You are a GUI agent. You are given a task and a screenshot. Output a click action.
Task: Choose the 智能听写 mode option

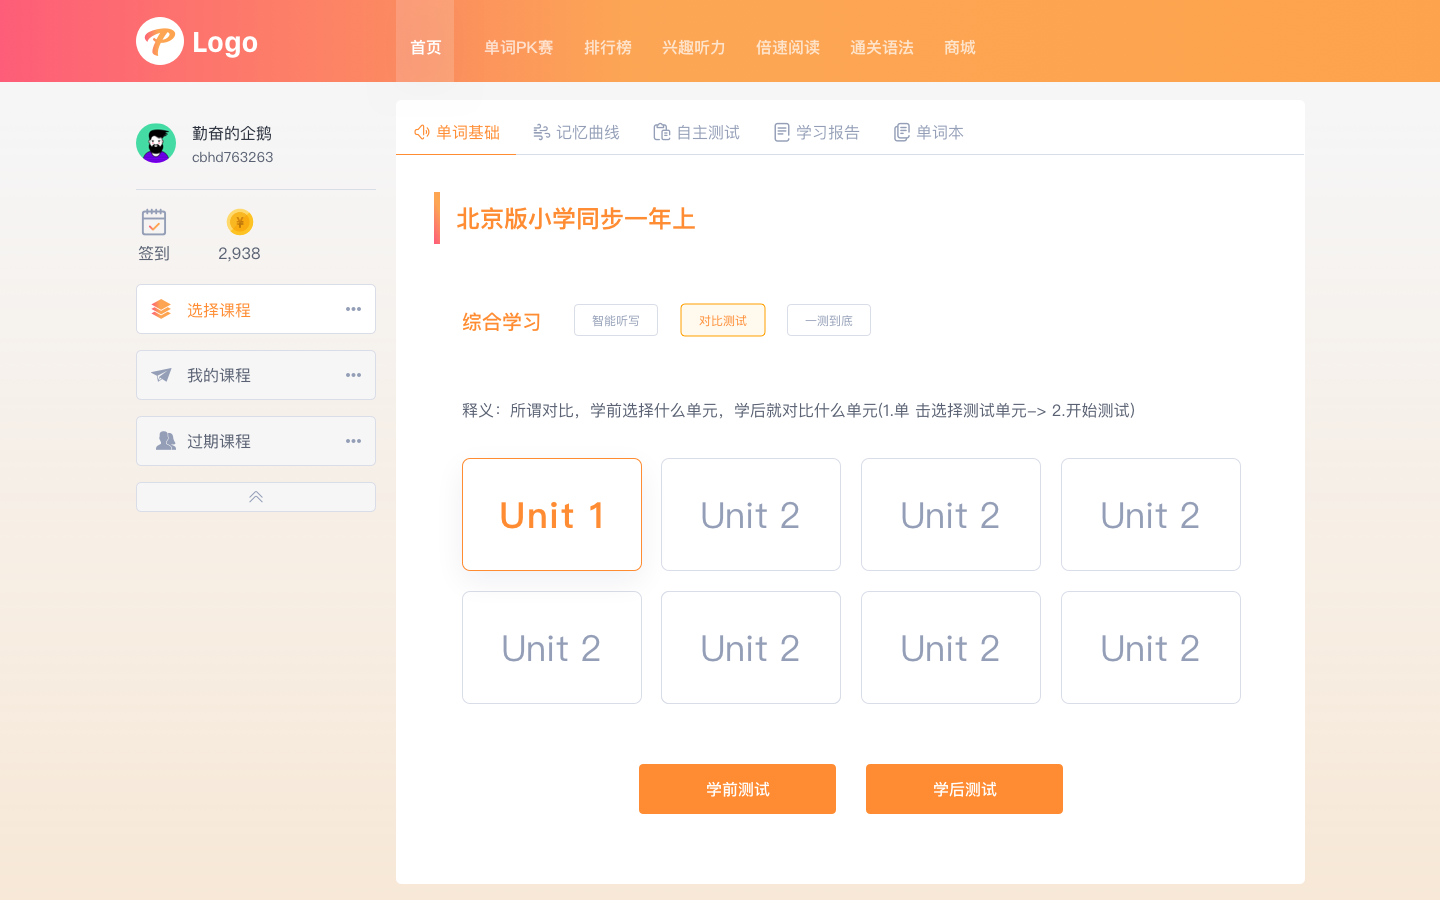[616, 320]
